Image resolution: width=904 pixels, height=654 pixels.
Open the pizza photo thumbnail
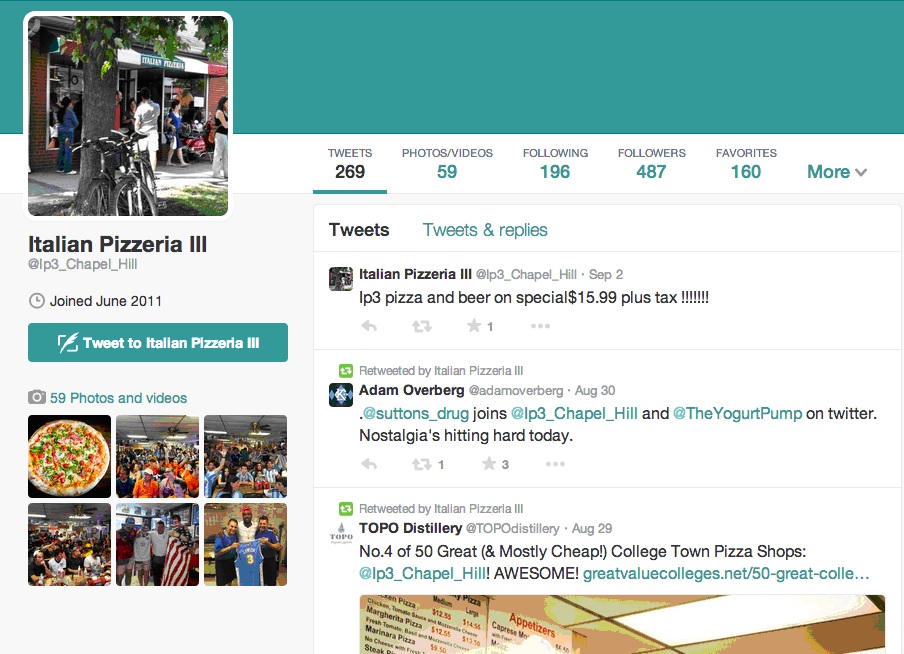69,456
